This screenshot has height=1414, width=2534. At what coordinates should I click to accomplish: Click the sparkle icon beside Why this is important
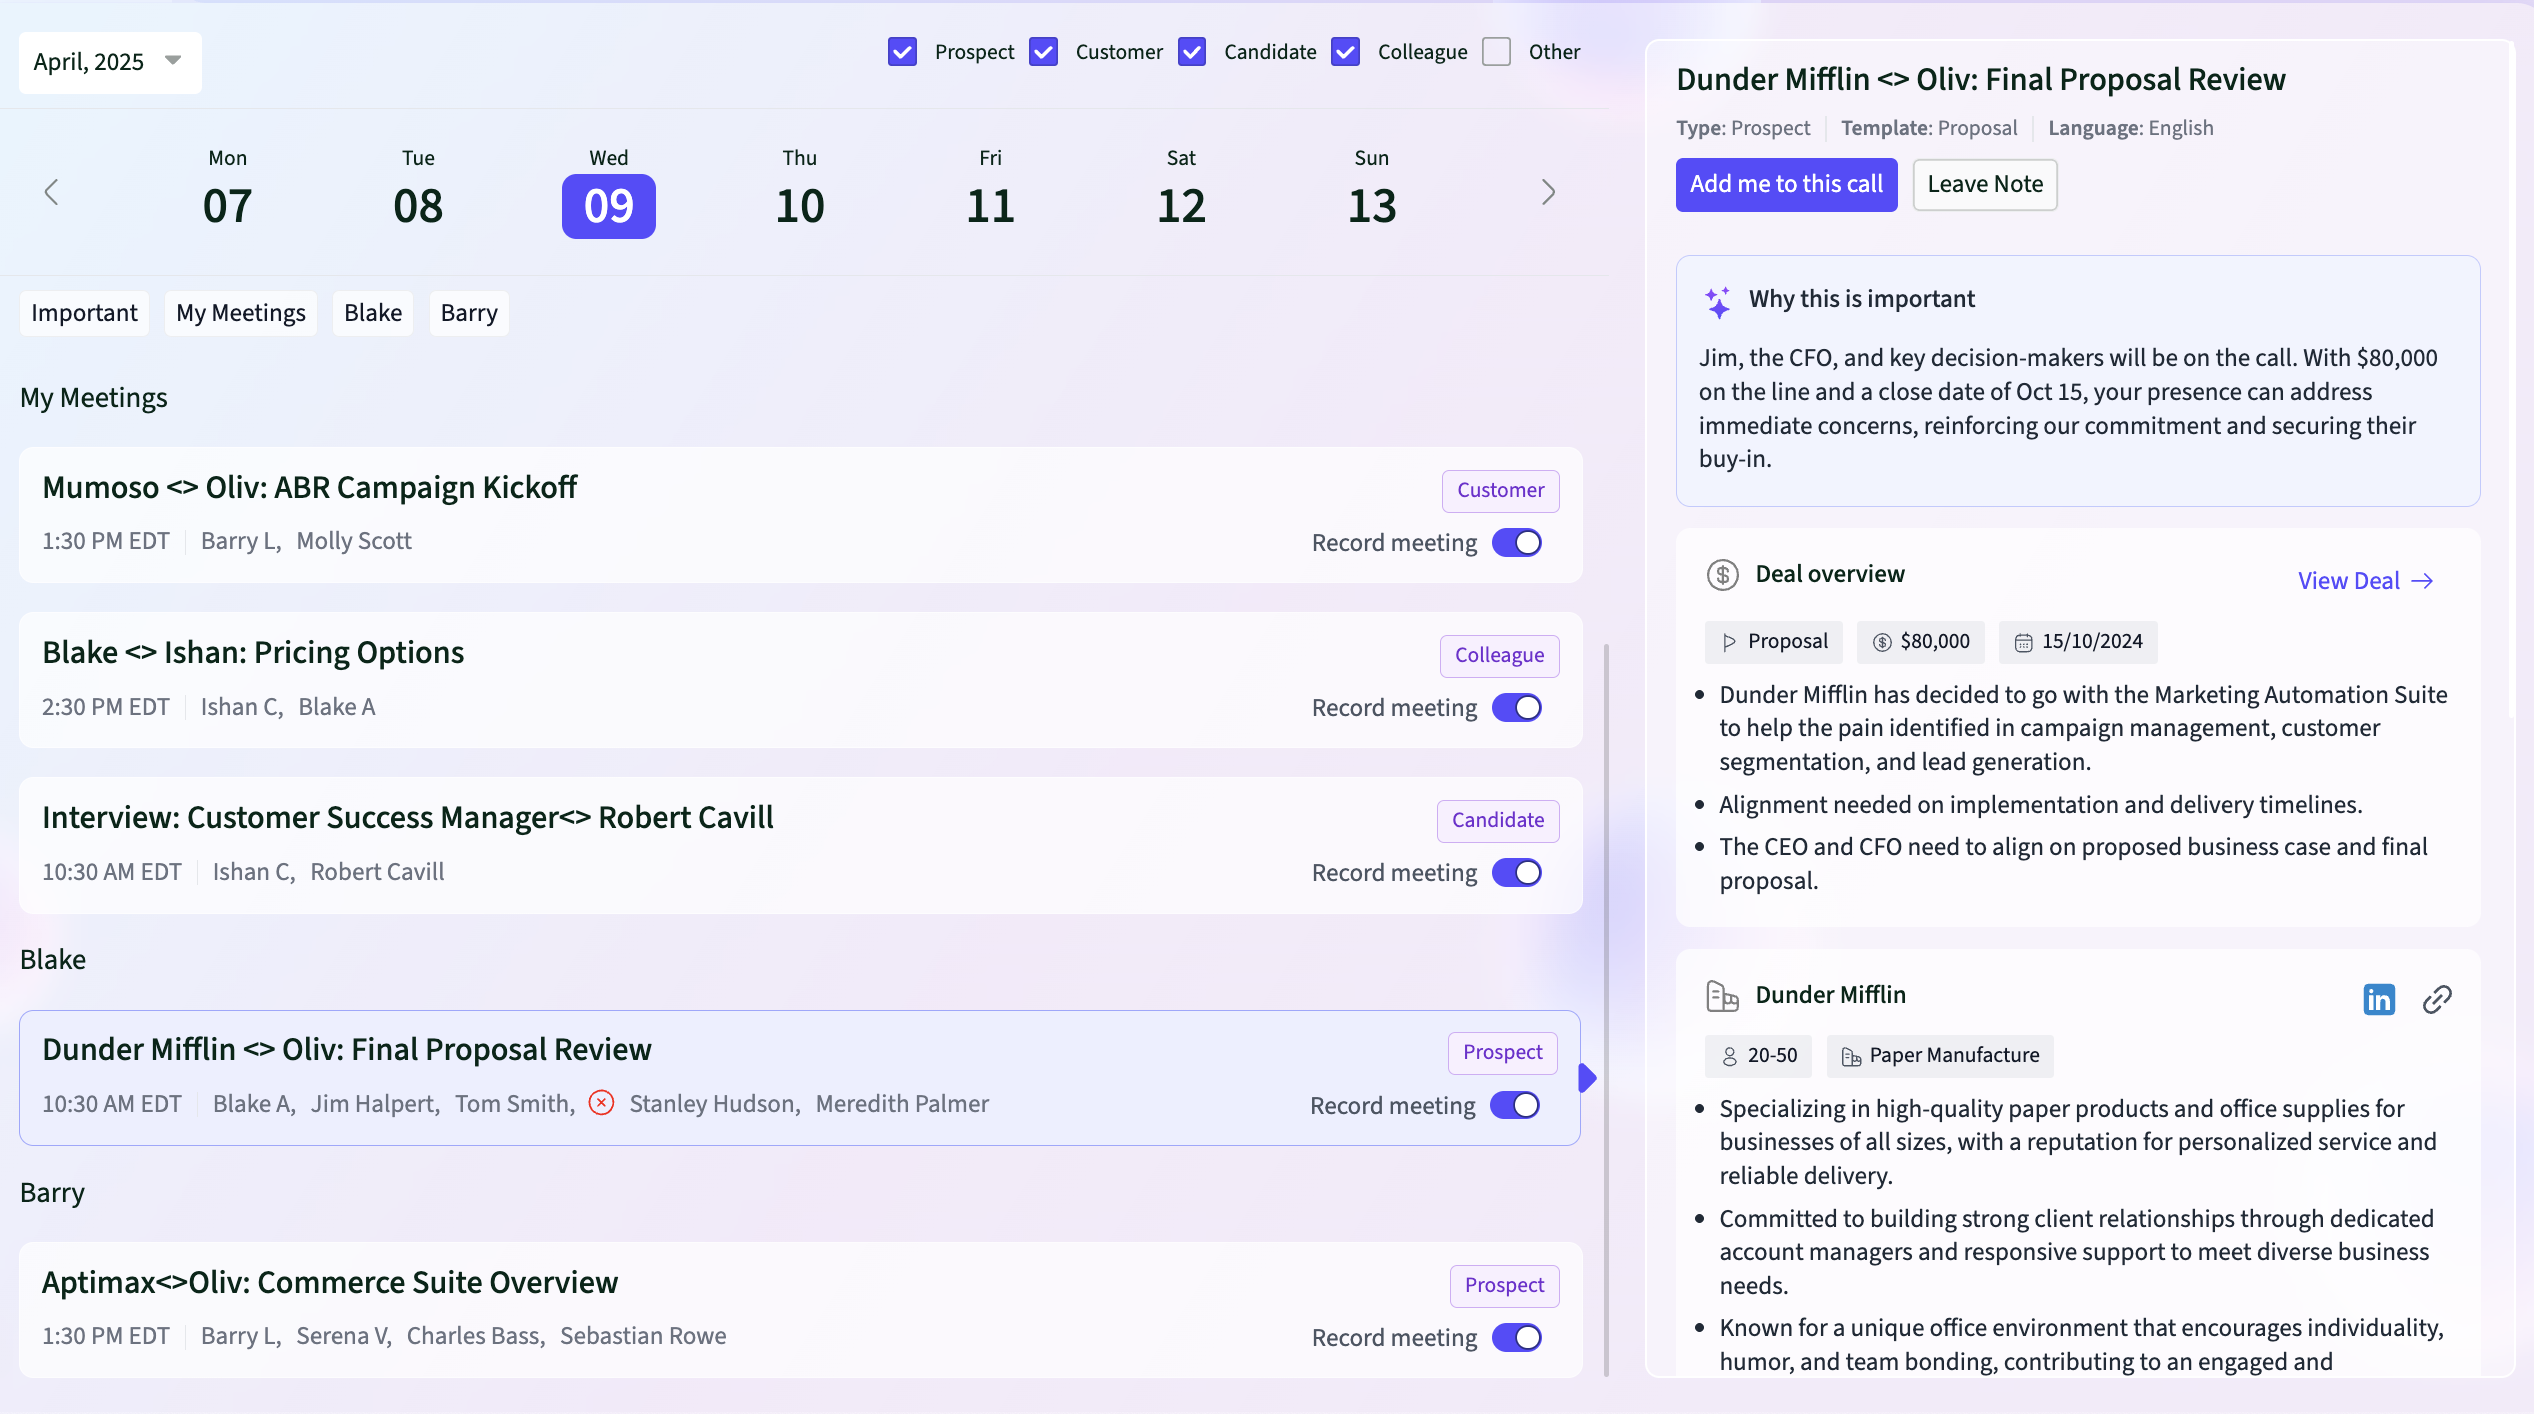coord(1718,301)
